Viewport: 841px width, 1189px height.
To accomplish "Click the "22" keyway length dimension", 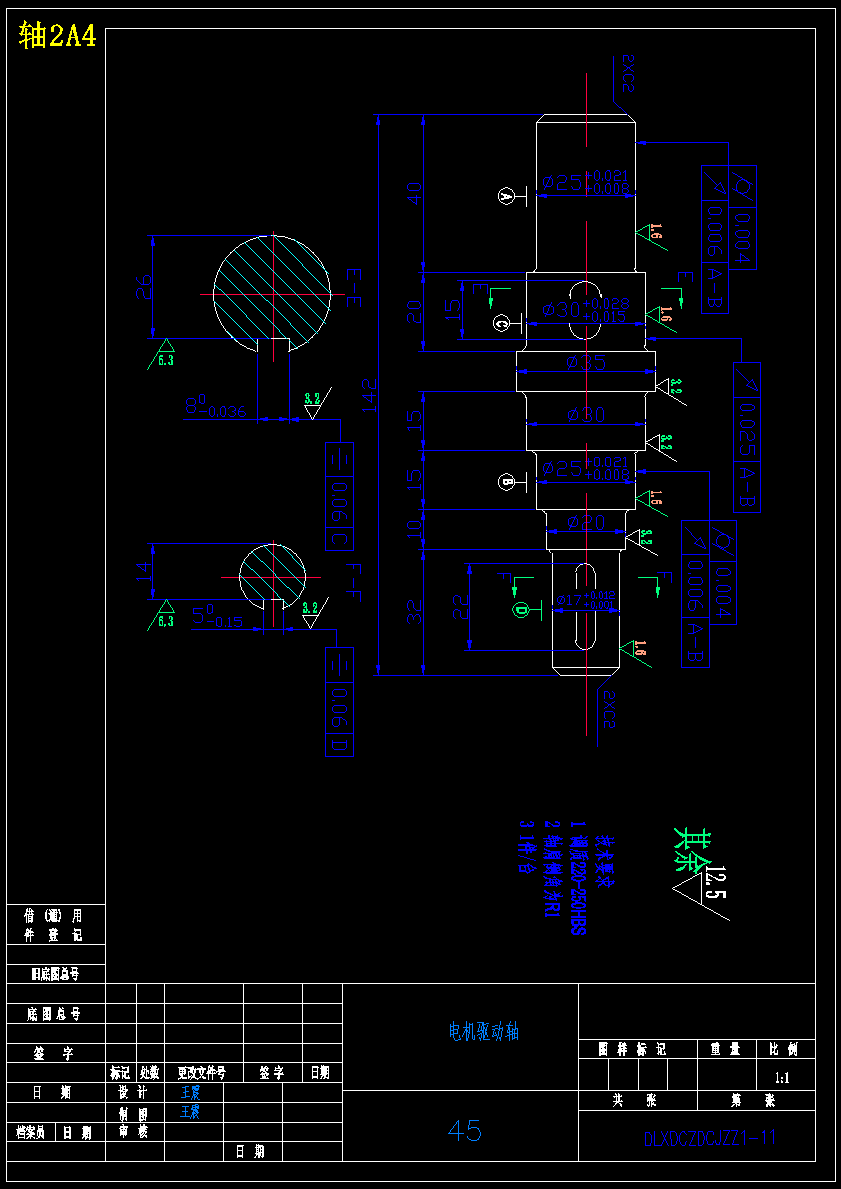I will tap(461, 606).
